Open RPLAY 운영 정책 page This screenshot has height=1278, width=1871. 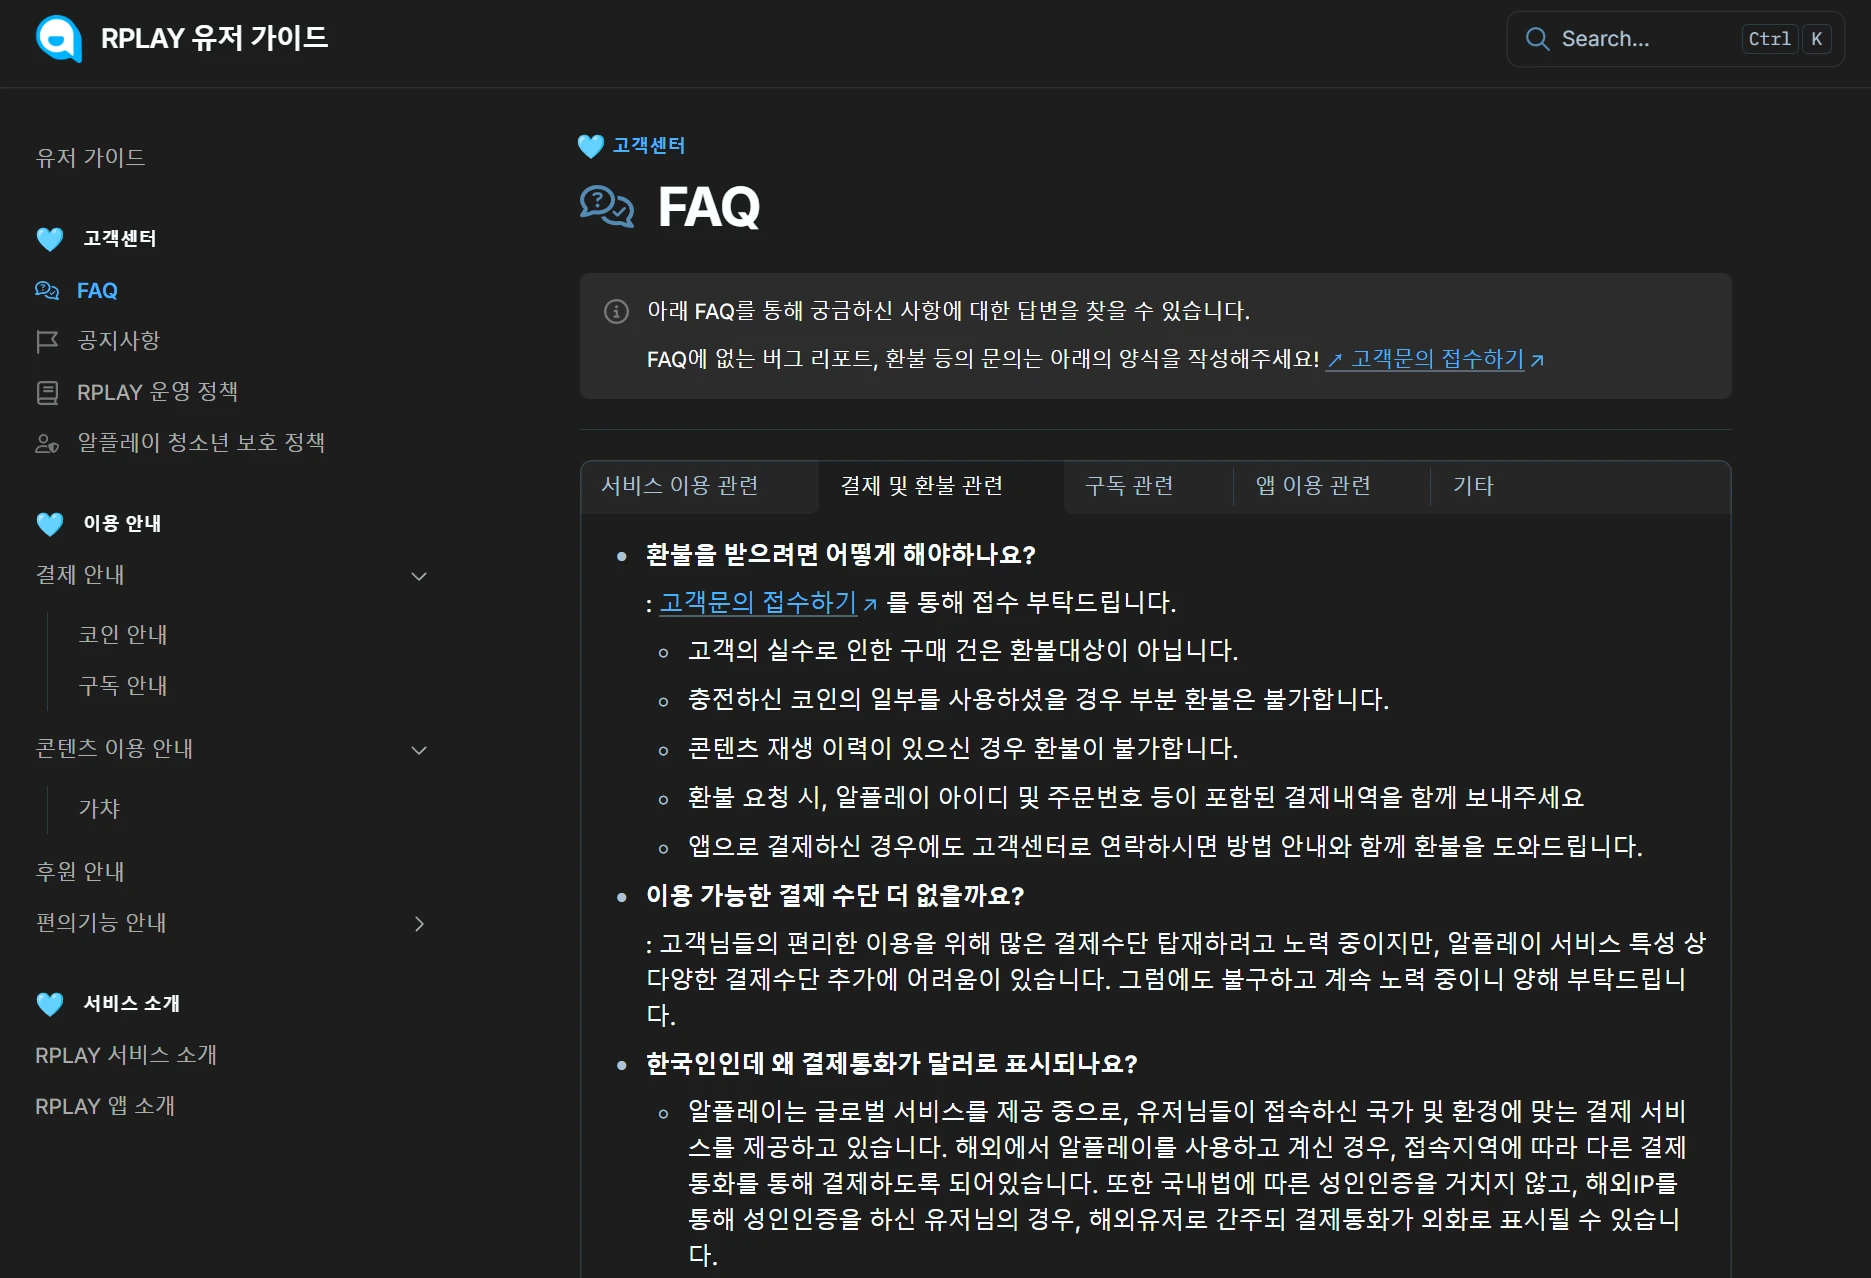tap(157, 392)
